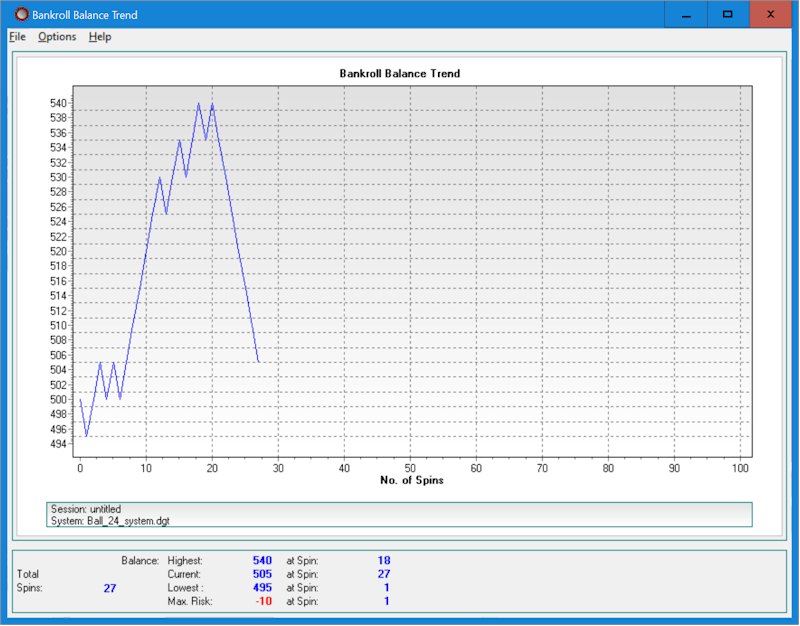This screenshot has width=800, height=626.
Task: Open the Options menu
Action: [x=57, y=37]
